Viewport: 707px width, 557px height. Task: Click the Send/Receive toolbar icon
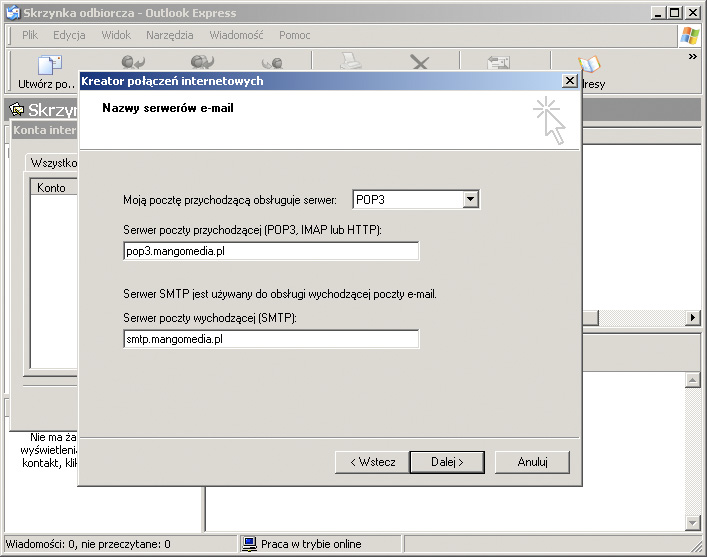coord(499,62)
